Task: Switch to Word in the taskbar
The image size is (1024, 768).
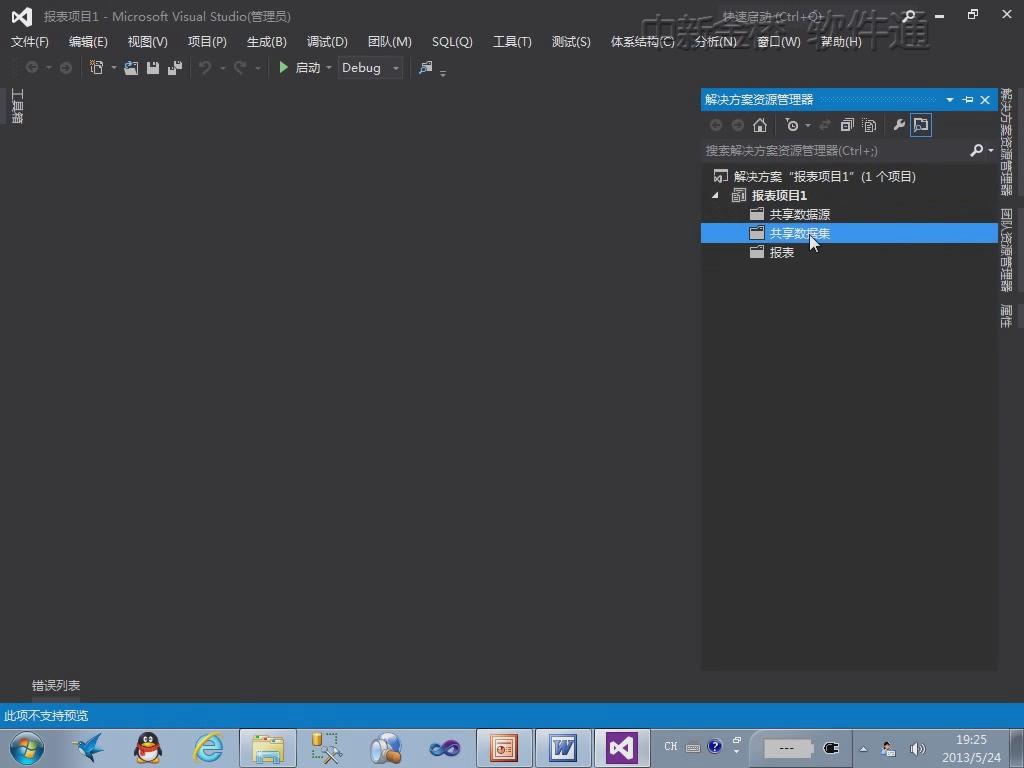Action: 563,748
